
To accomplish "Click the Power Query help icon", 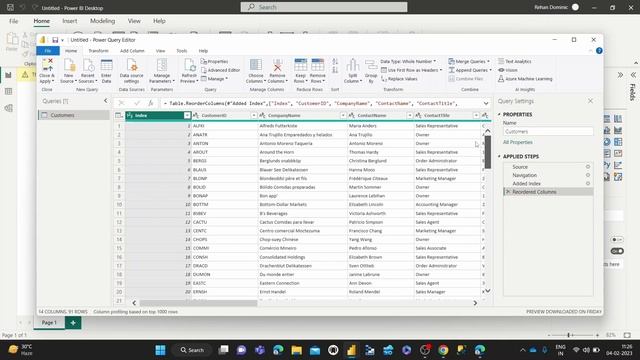I will (x=599, y=51).
